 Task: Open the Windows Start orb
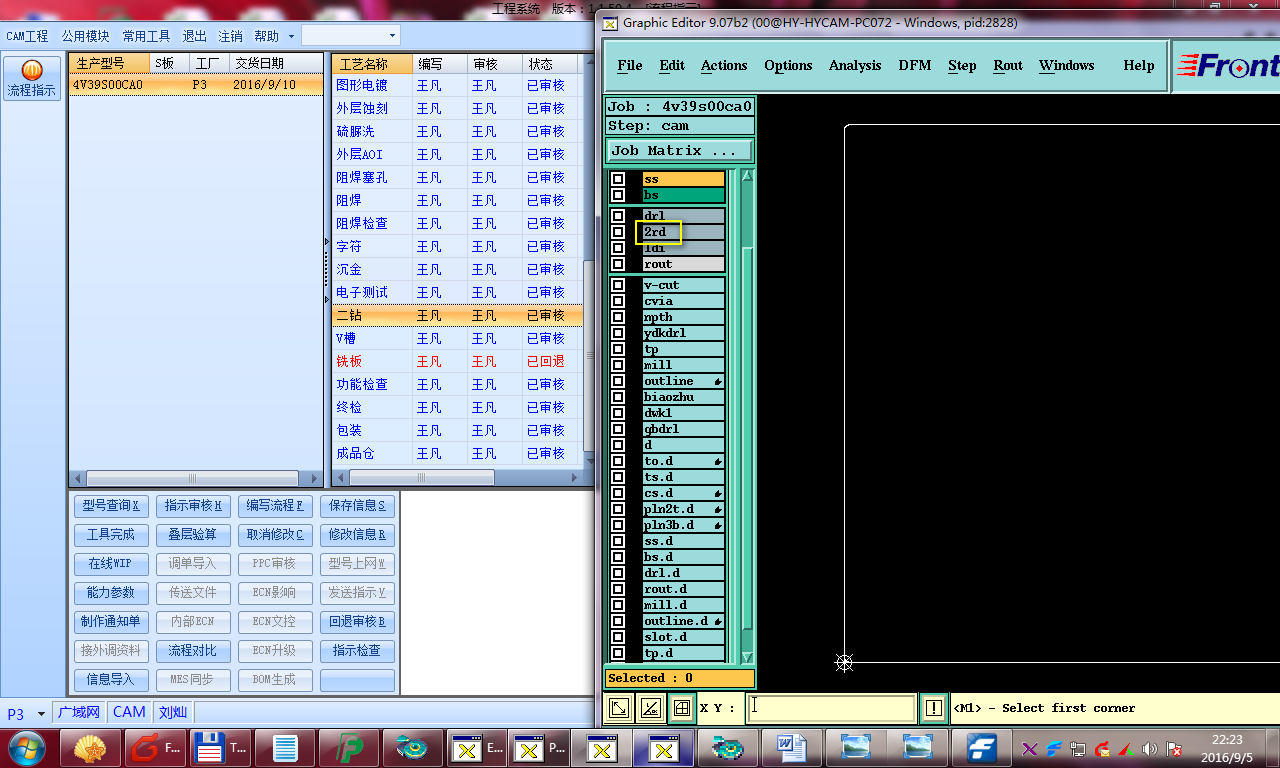click(25, 747)
